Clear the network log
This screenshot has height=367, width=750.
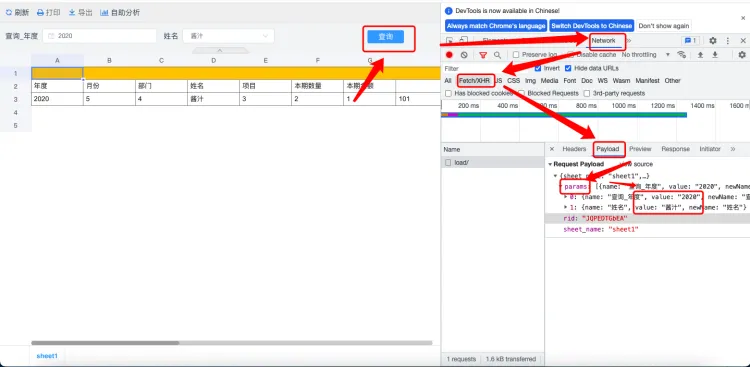pyautogui.click(x=463, y=55)
